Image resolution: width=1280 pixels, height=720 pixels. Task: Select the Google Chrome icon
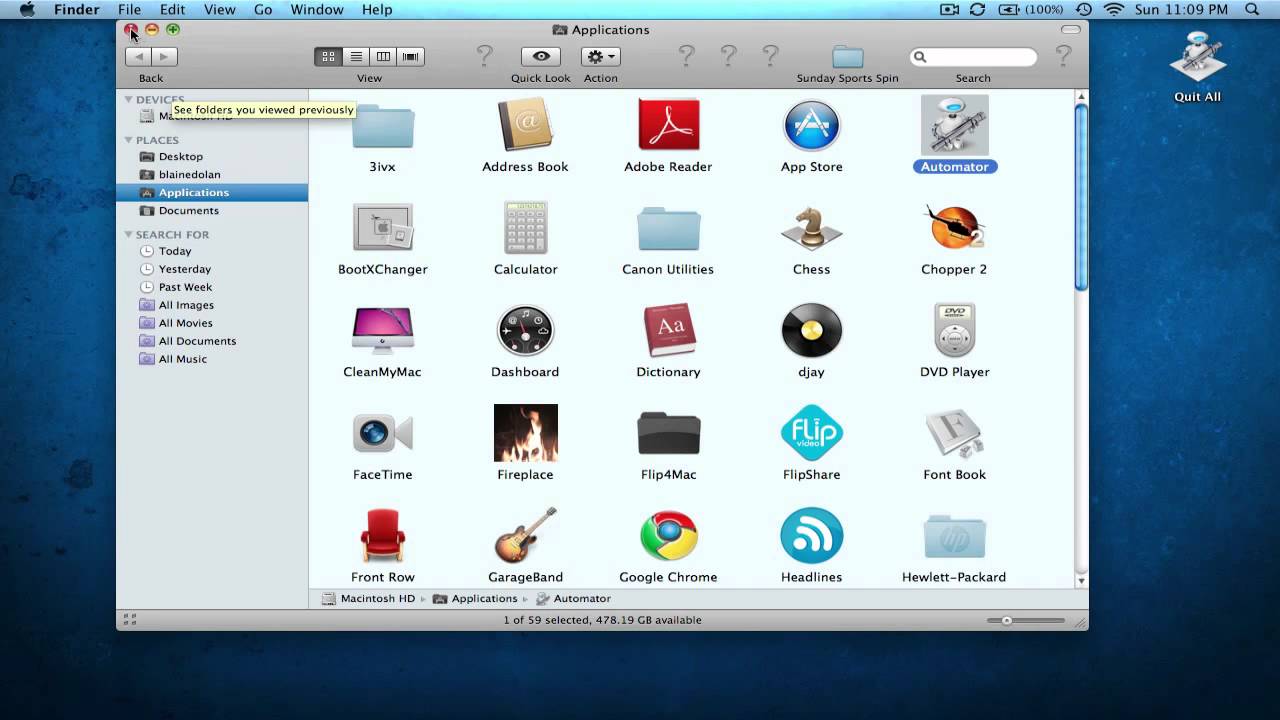(x=668, y=536)
